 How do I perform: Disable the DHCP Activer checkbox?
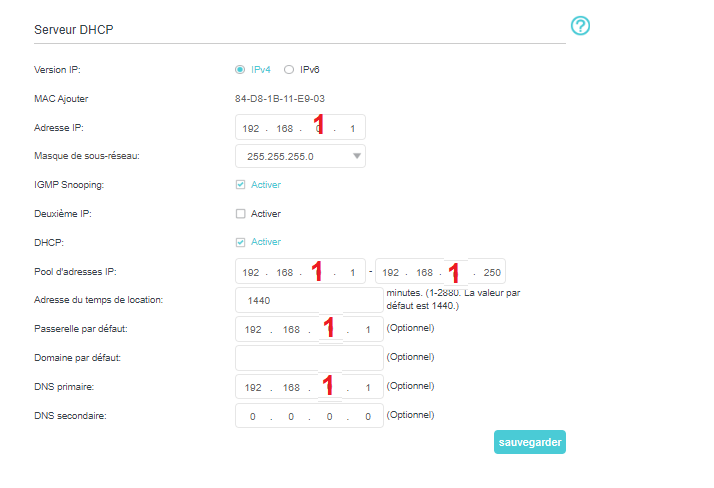[x=240, y=242]
